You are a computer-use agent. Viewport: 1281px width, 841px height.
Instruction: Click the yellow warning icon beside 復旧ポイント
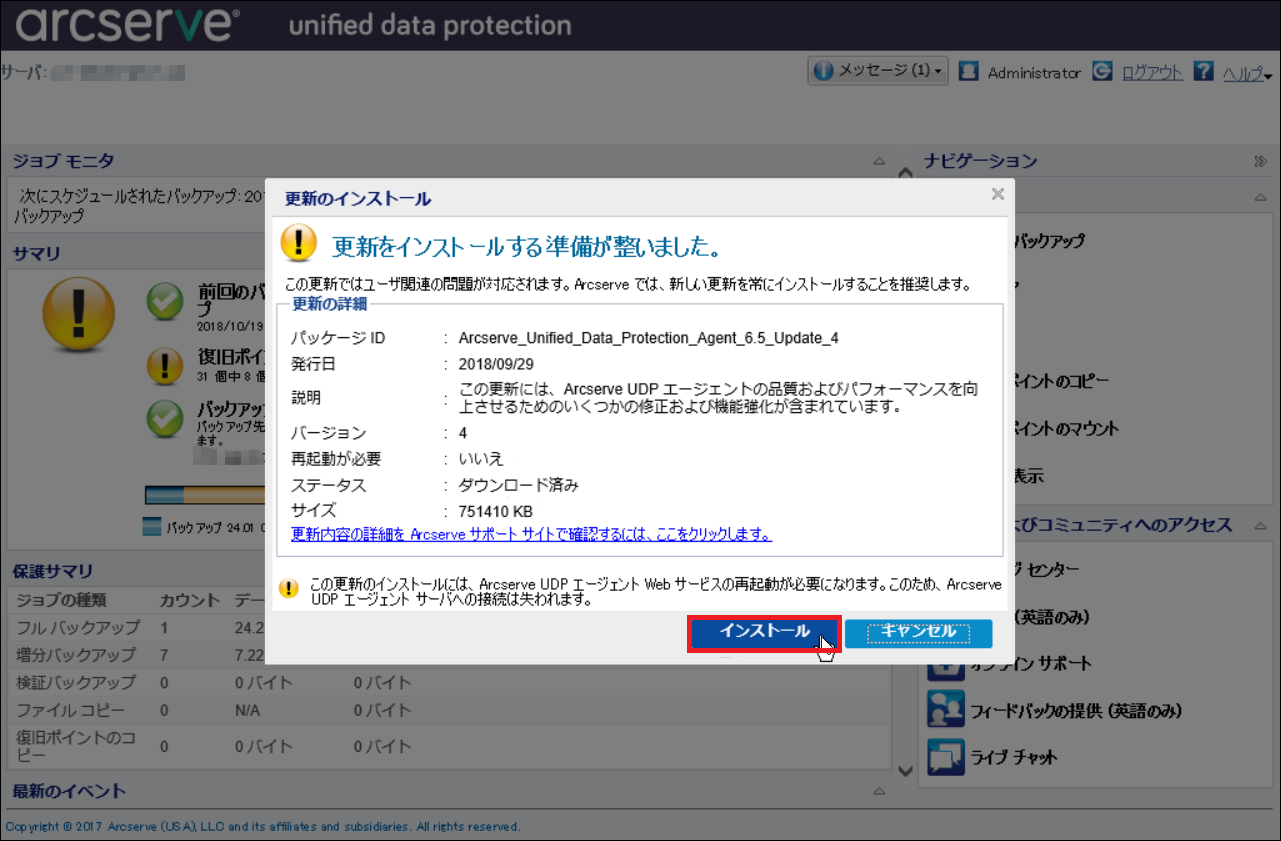(164, 365)
